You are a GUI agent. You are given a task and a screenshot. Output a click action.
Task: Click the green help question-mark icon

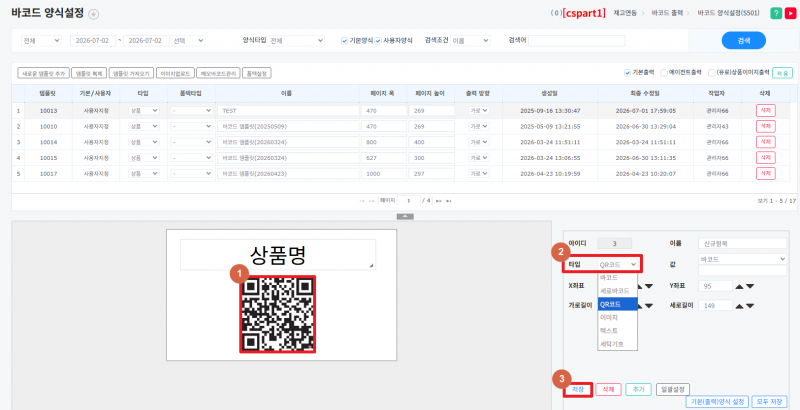[776, 13]
